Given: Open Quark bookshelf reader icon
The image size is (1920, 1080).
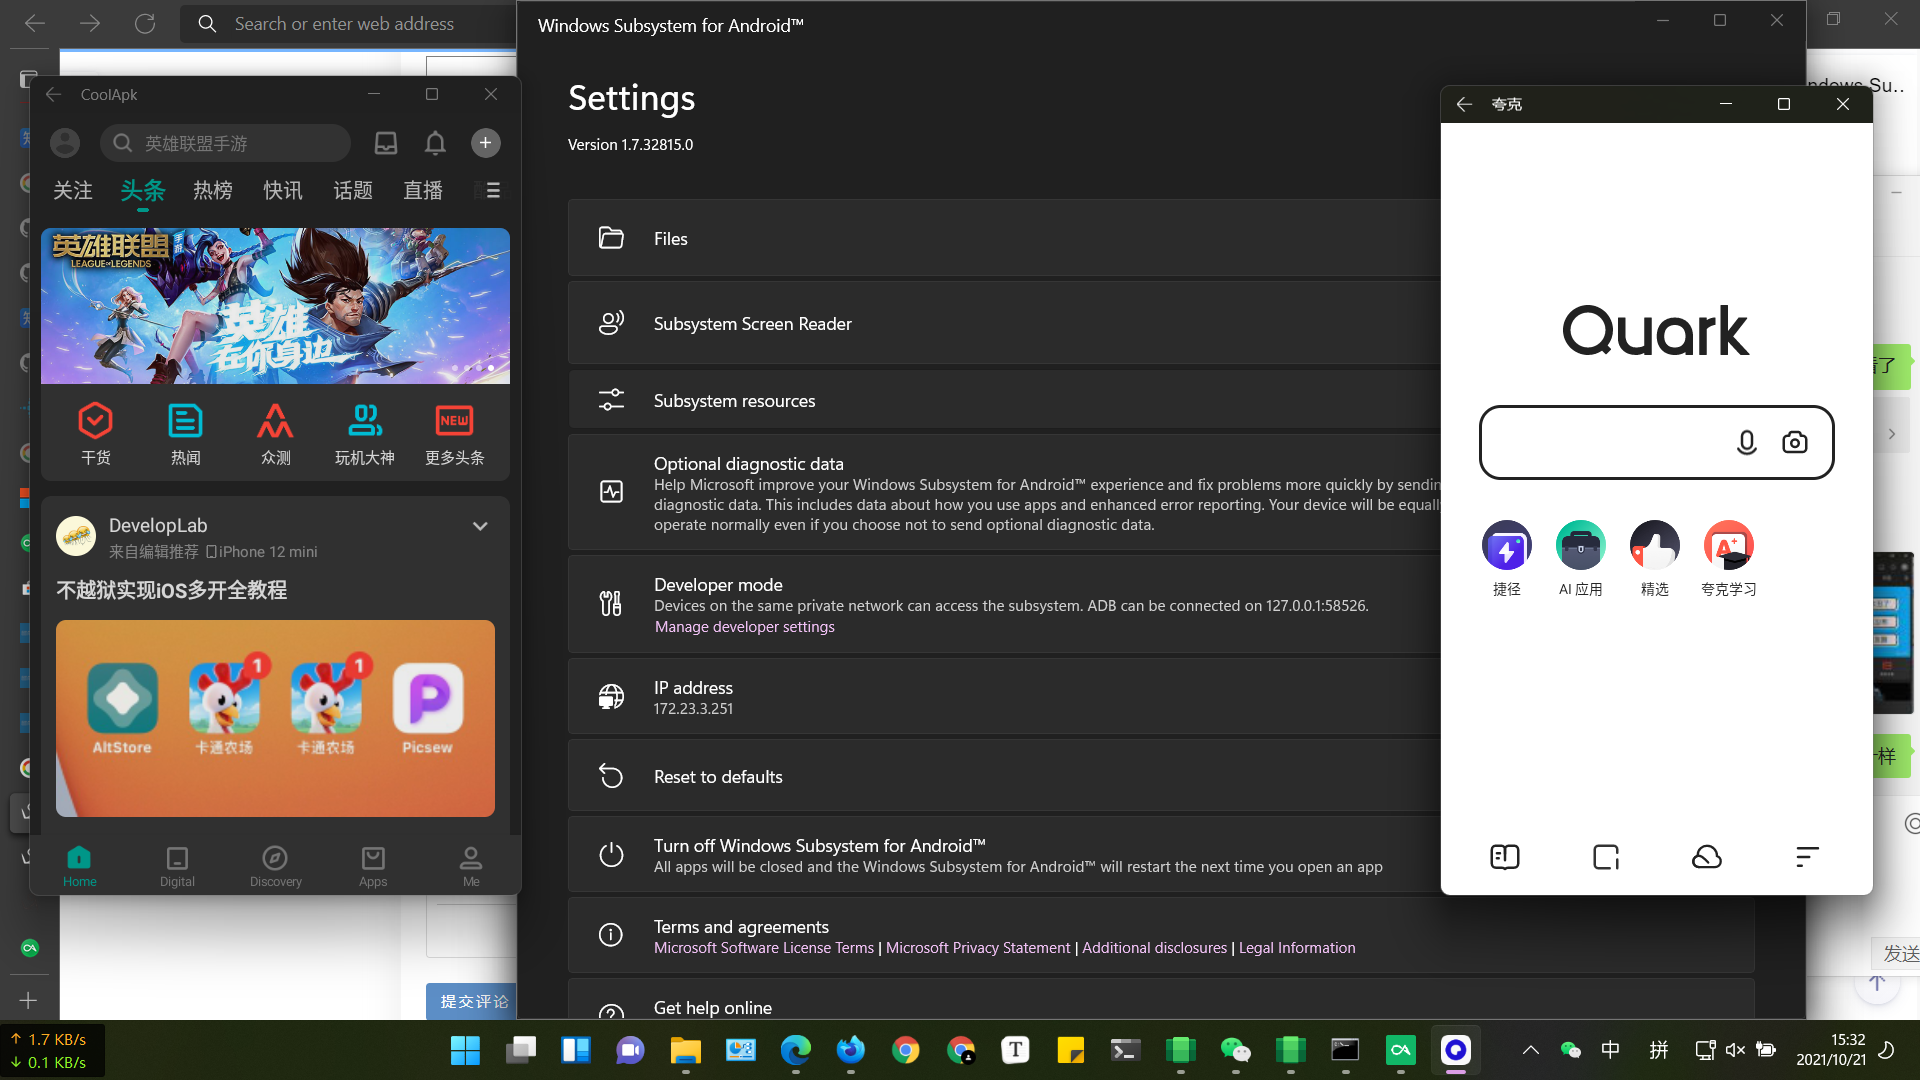Looking at the screenshot, I should coord(1505,857).
